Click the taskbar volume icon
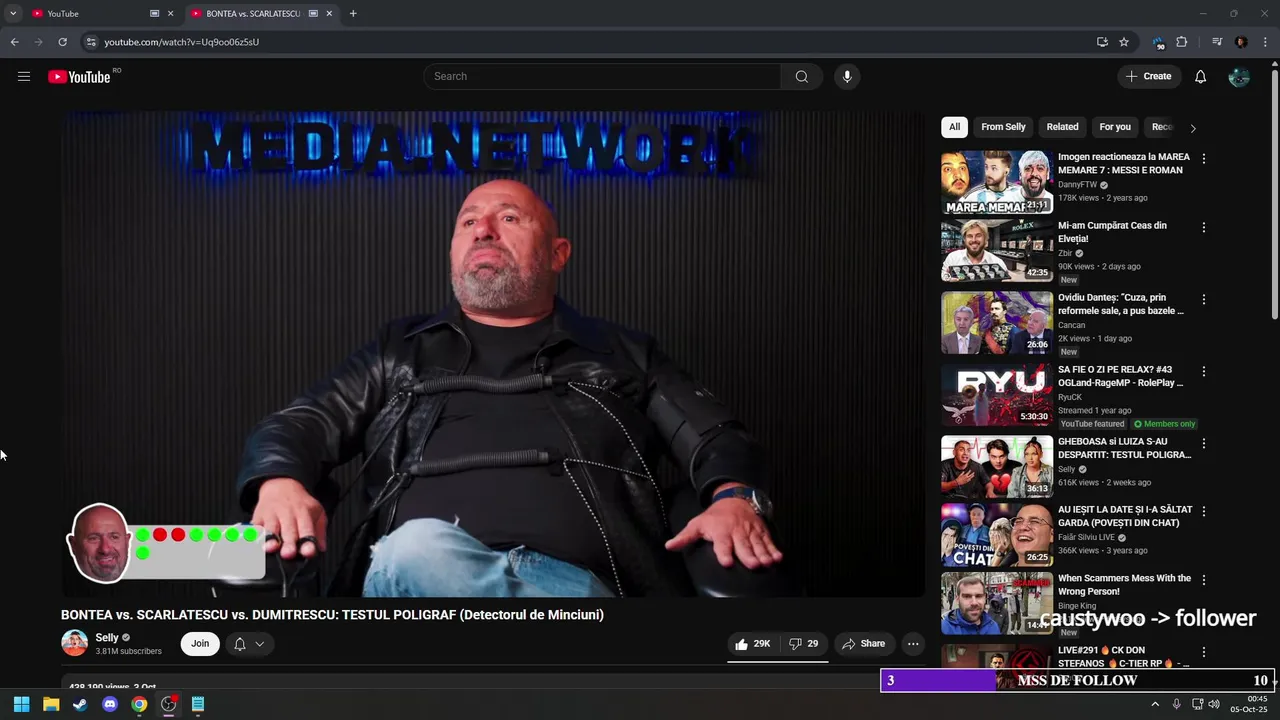The height and width of the screenshot is (720, 1280). coord(1214,704)
